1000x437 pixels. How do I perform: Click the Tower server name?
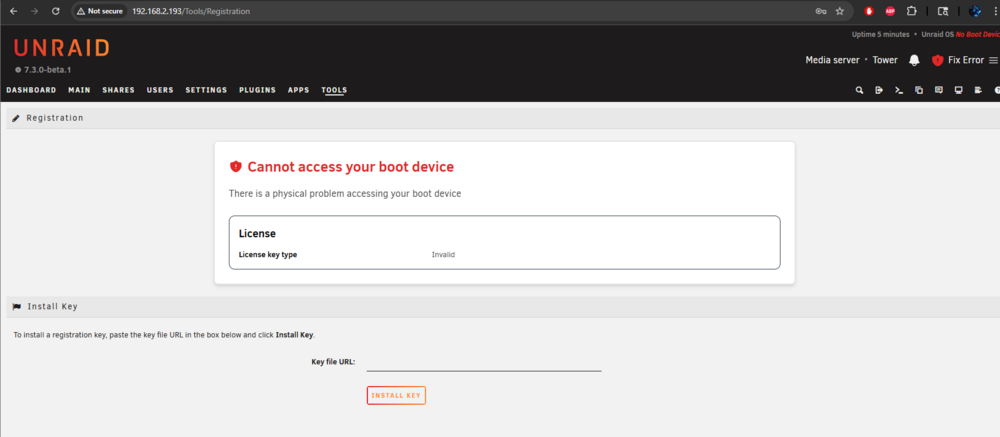coord(885,60)
